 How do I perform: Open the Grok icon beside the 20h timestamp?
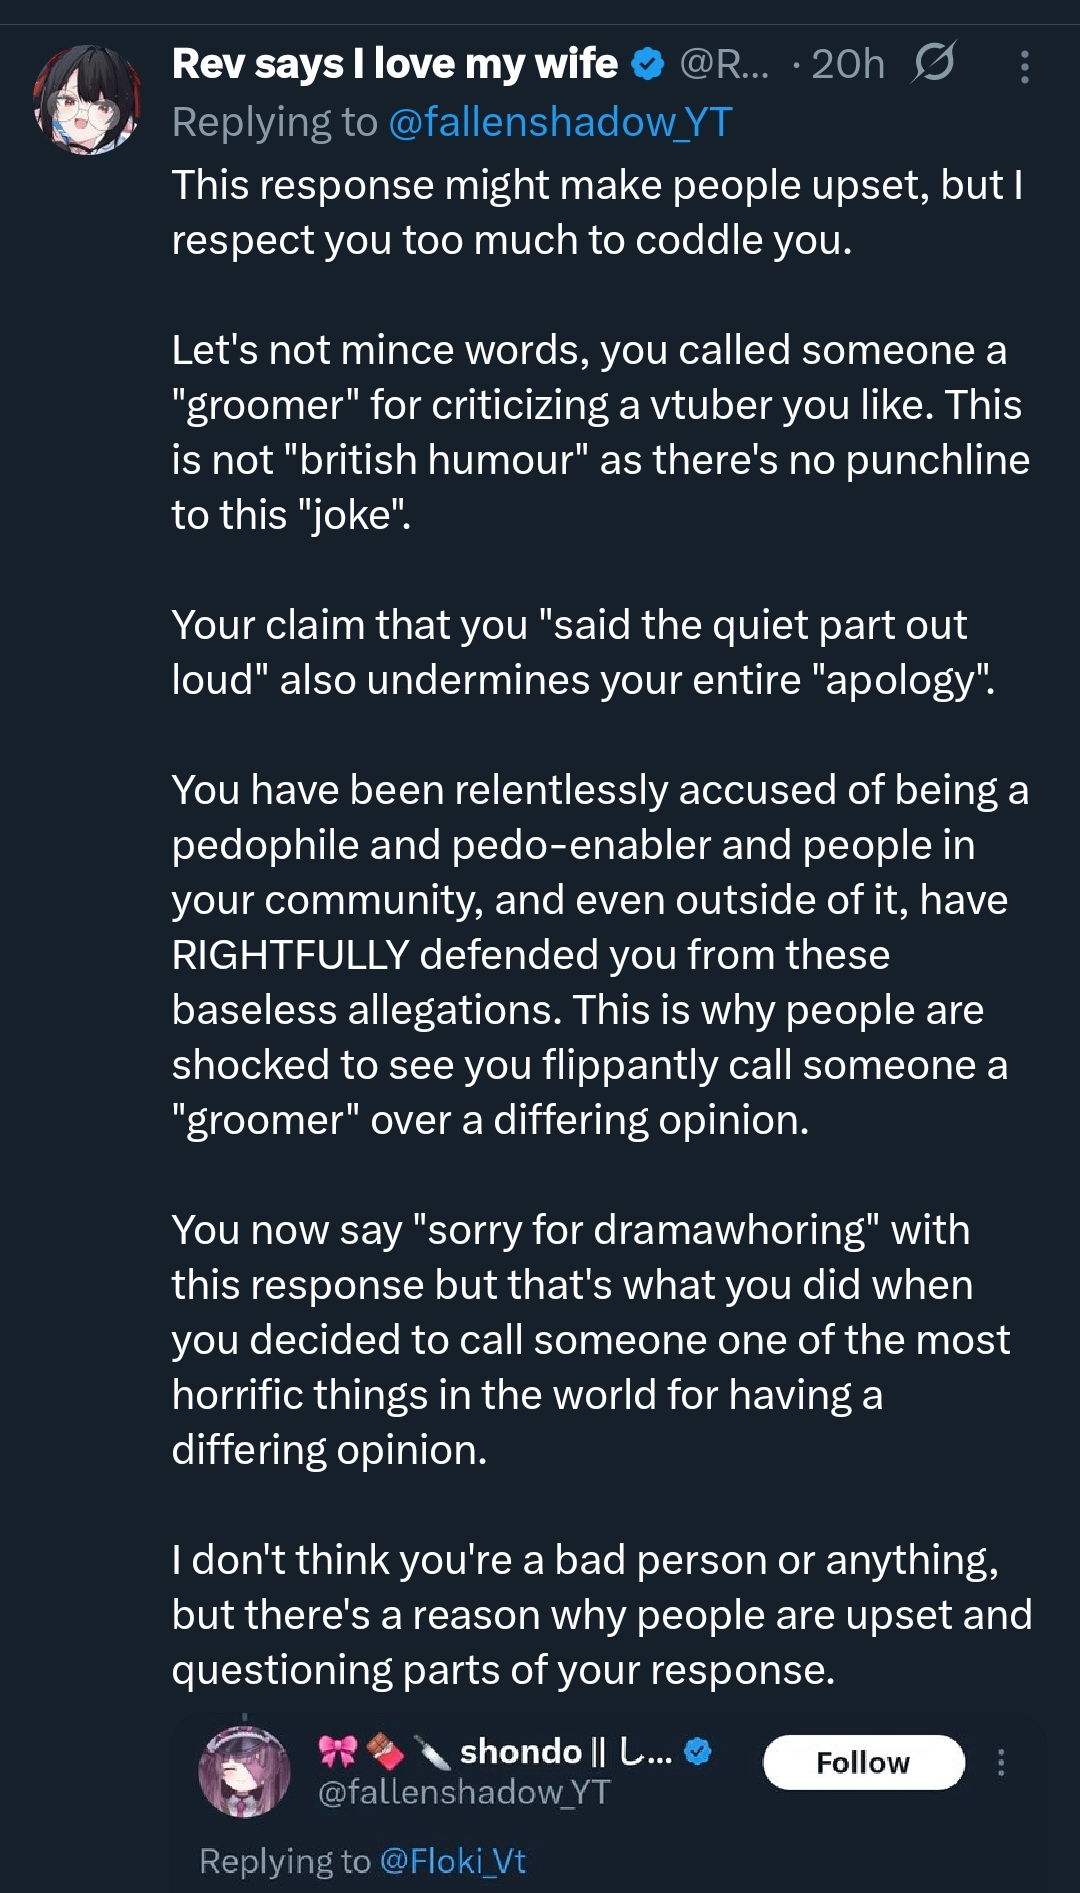click(x=934, y=64)
